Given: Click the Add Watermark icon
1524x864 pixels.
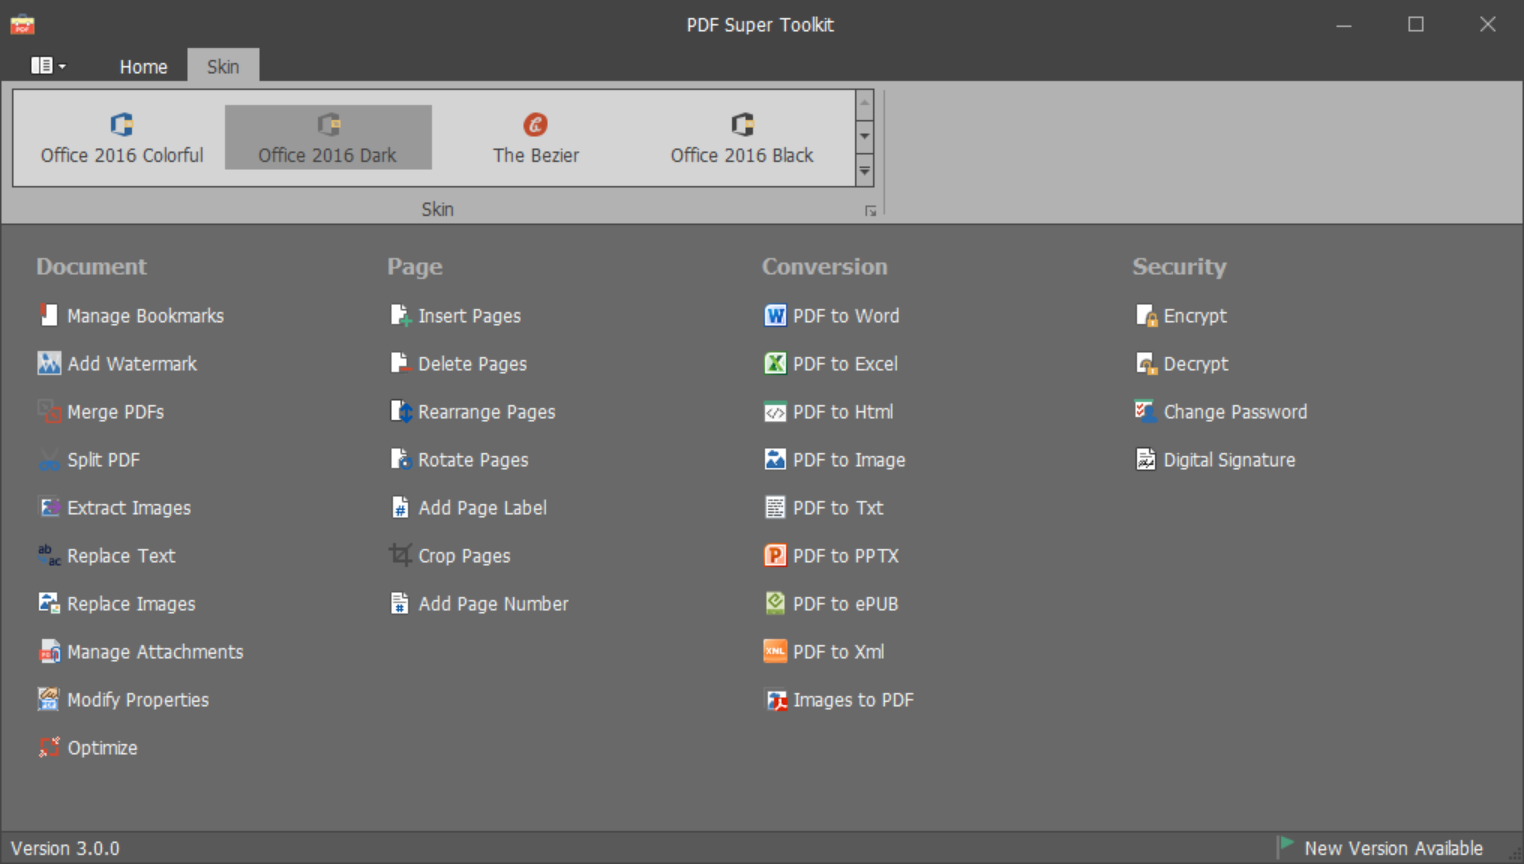Looking at the screenshot, I should click(49, 364).
